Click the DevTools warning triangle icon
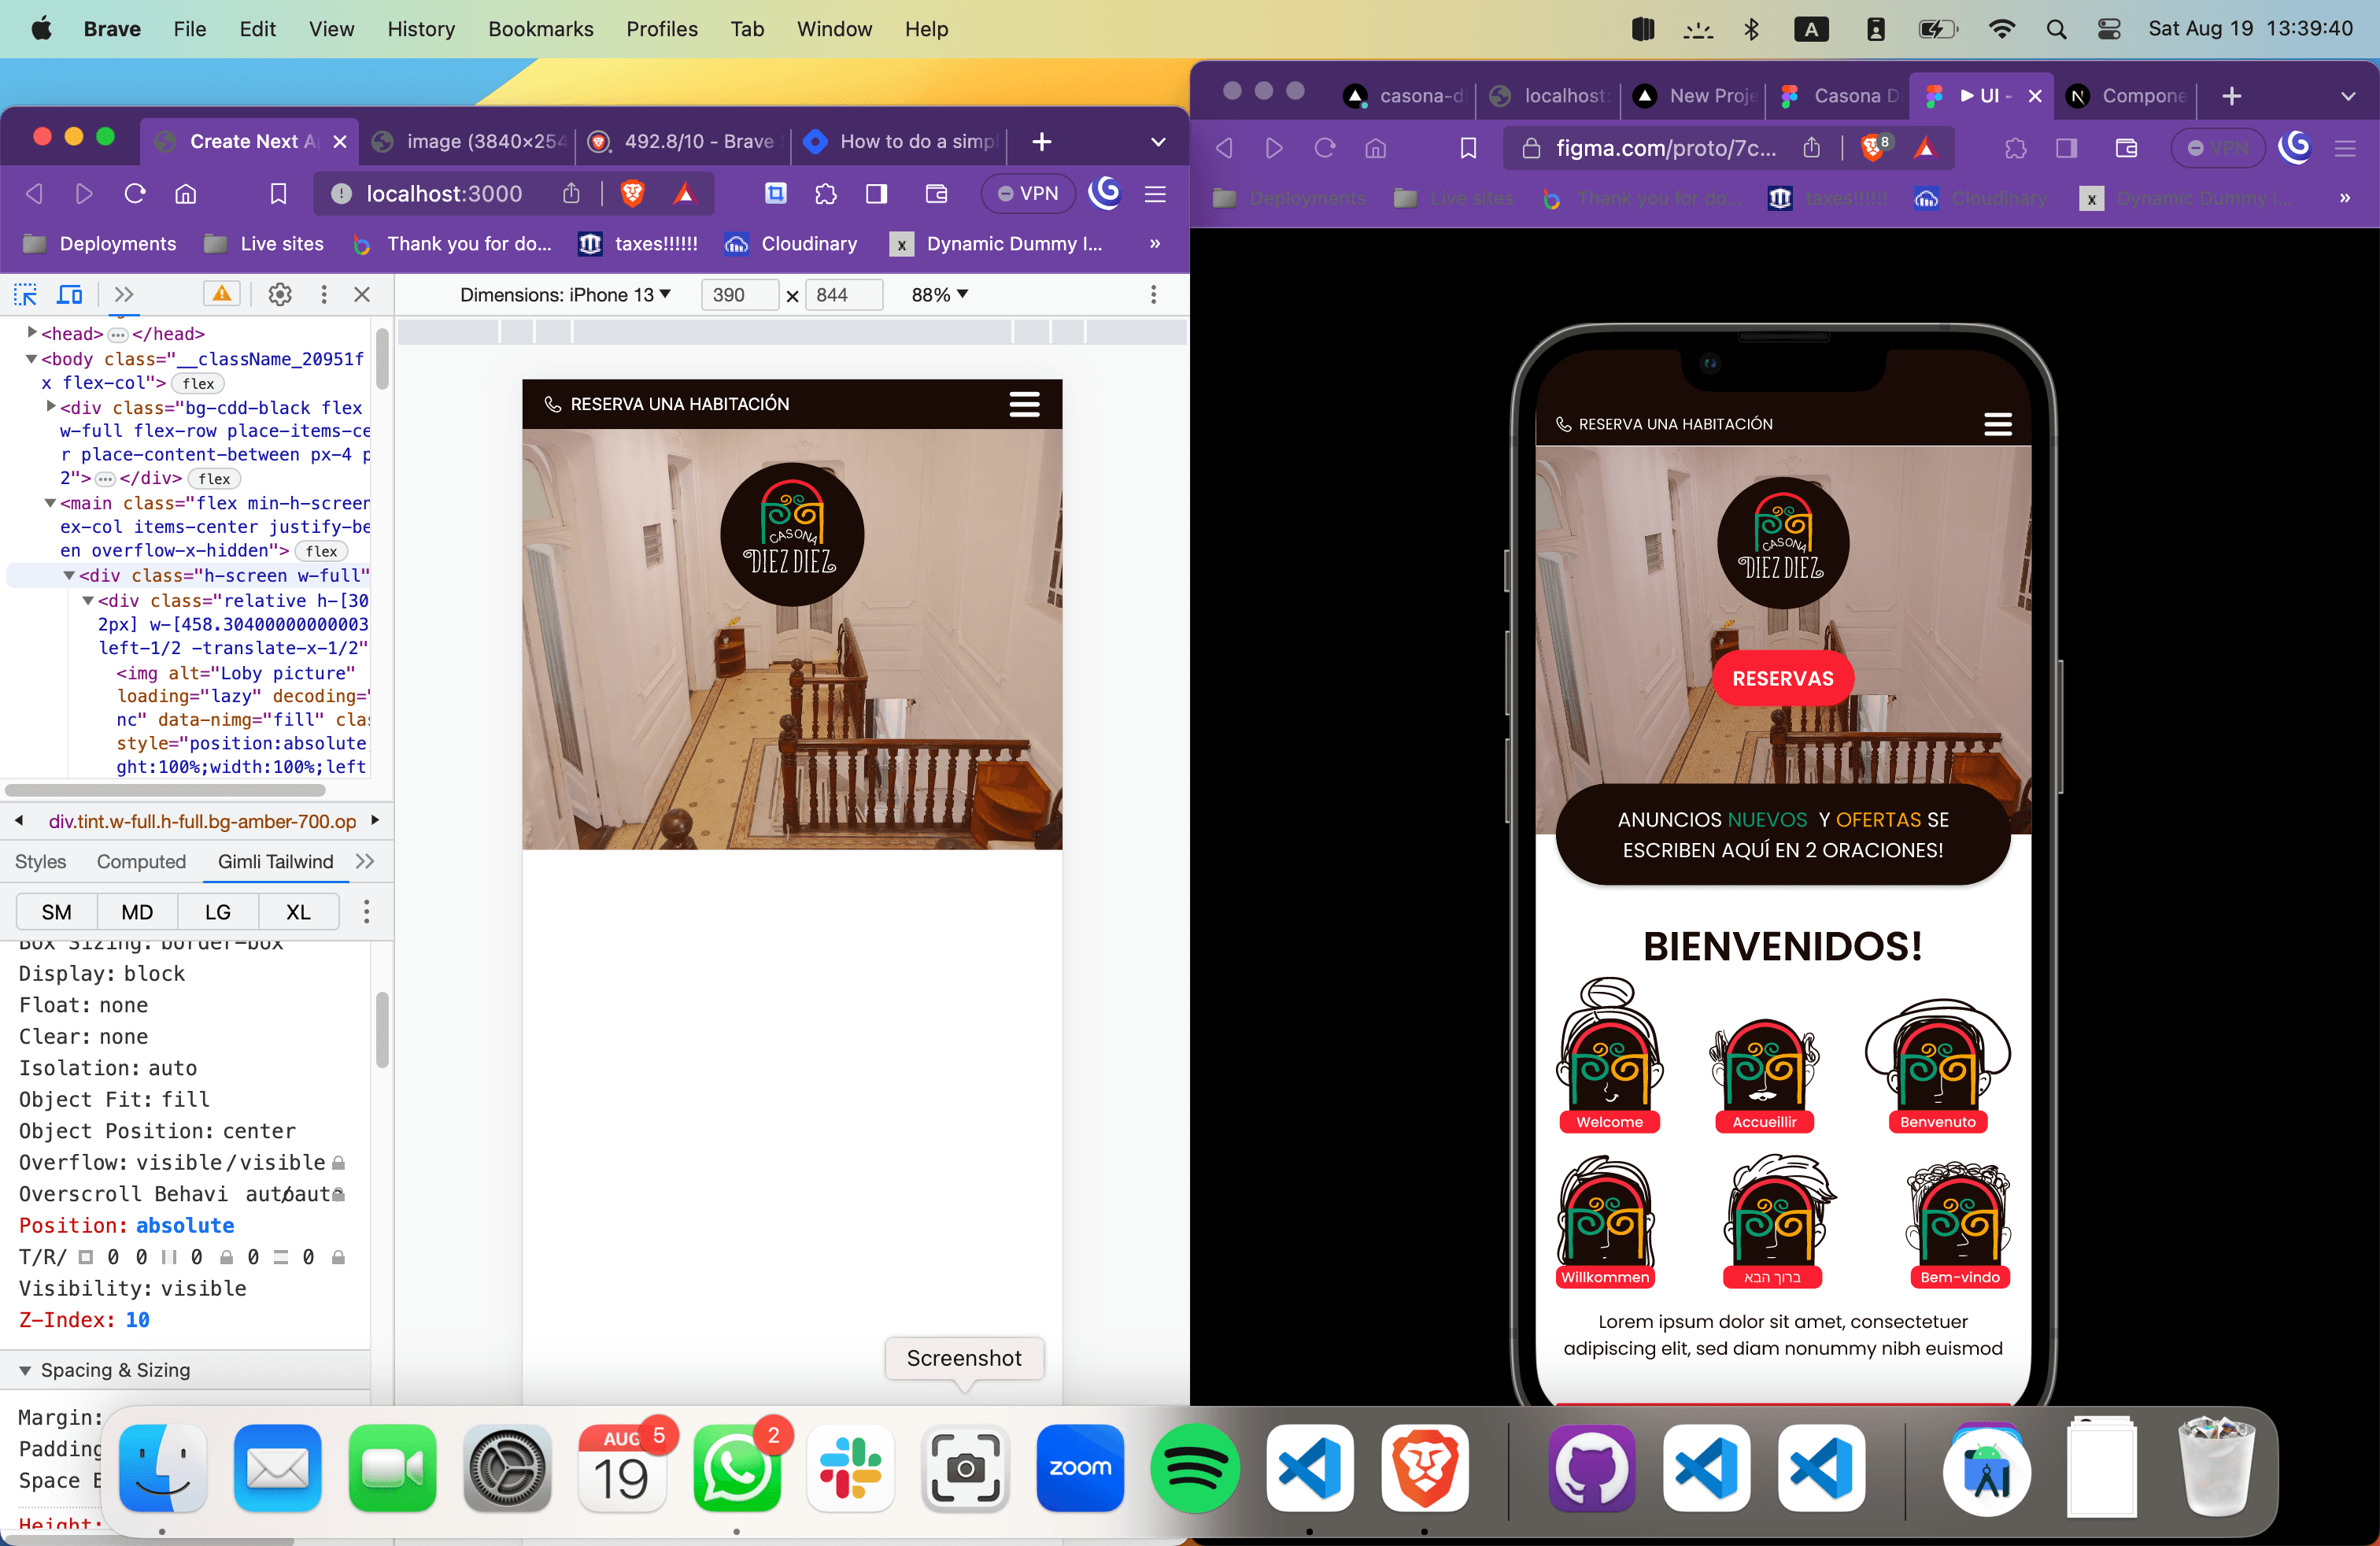 [221, 294]
